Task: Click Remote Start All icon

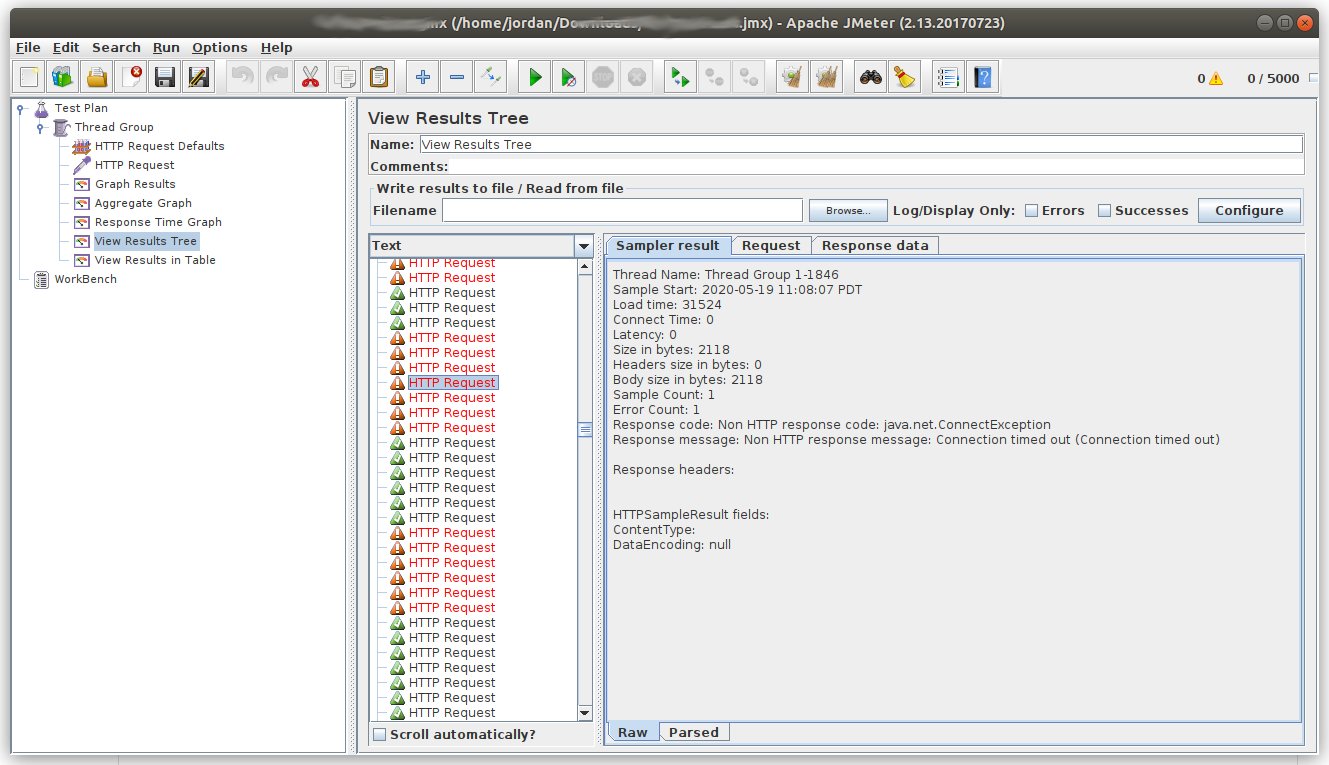Action: (x=681, y=77)
